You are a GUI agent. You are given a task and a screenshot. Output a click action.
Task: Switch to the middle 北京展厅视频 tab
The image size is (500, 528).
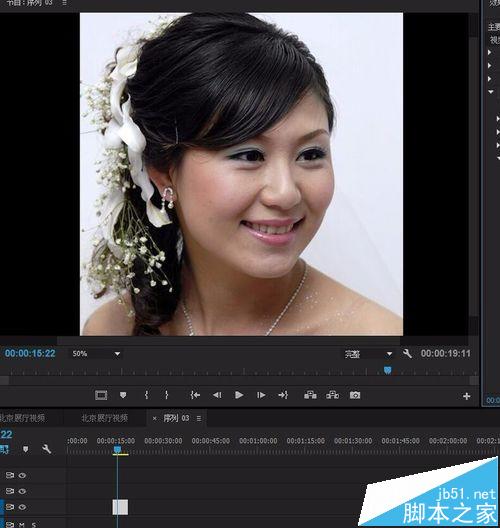(104, 418)
